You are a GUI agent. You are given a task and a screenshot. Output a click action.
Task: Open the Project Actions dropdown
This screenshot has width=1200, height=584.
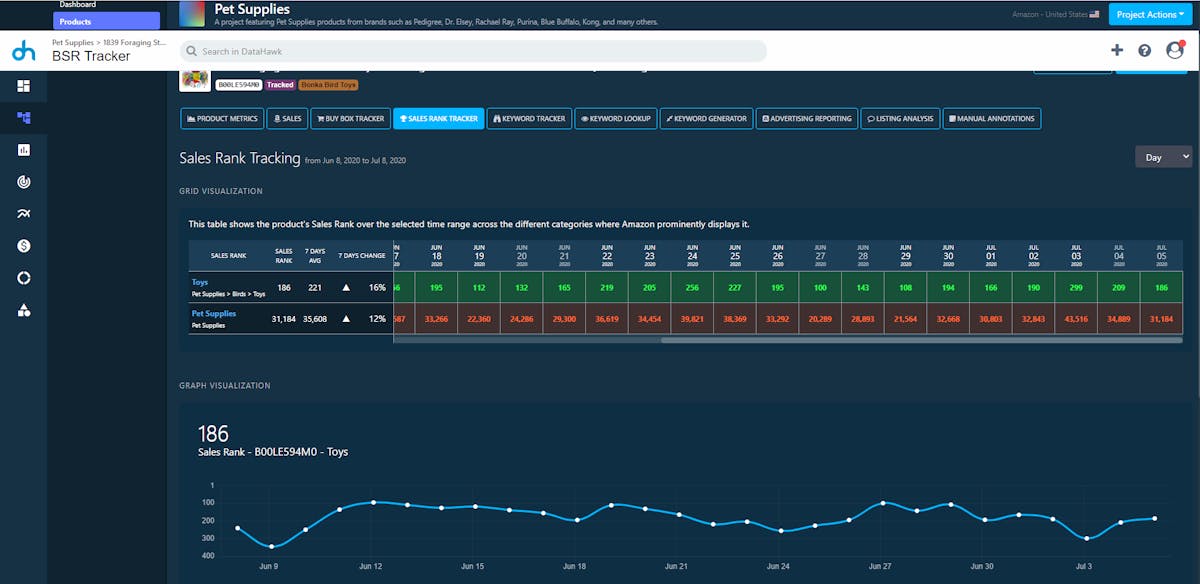pyautogui.click(x=1151, y=15)
